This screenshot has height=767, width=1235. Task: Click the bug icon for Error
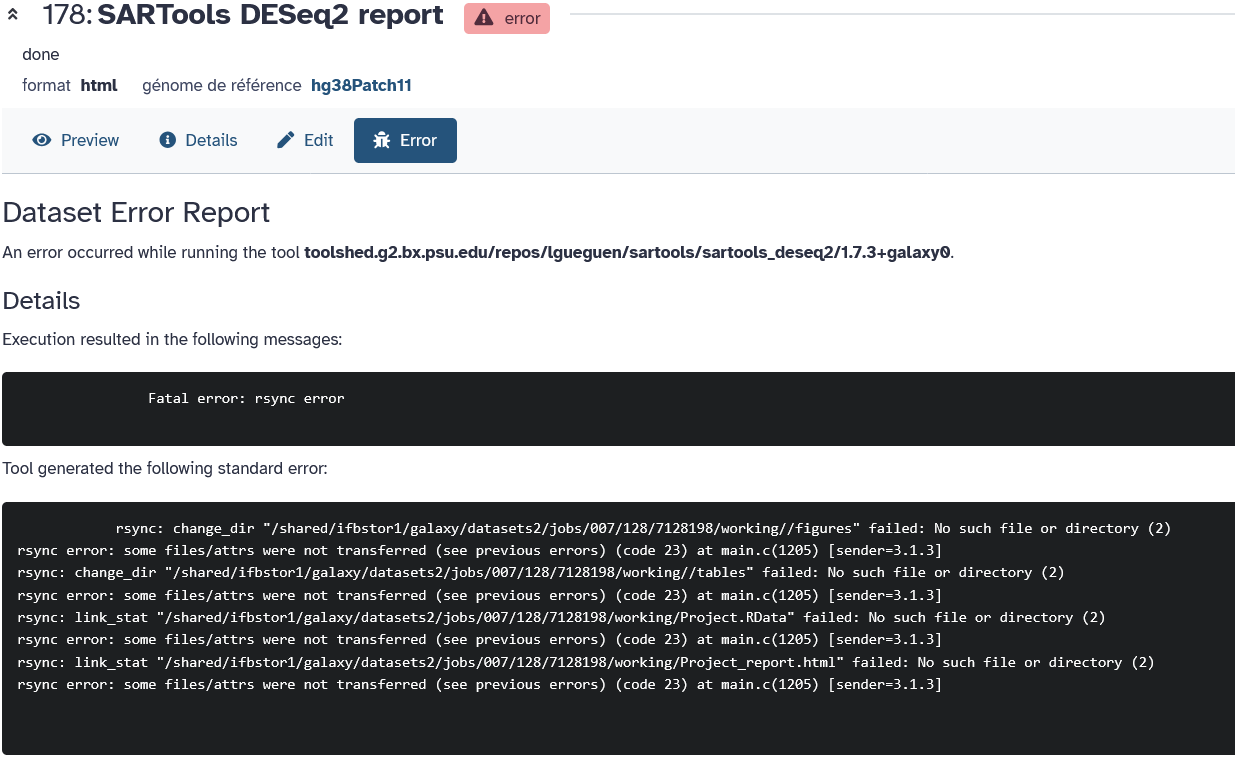point(381,140)
